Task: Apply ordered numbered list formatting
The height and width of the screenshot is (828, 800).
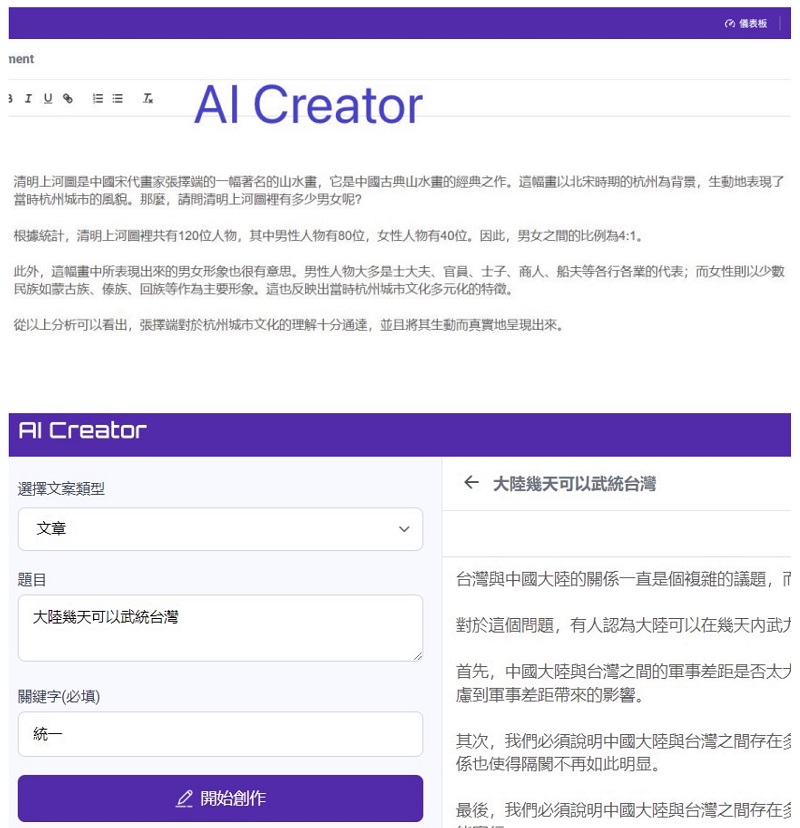Action: click(98, 98)
